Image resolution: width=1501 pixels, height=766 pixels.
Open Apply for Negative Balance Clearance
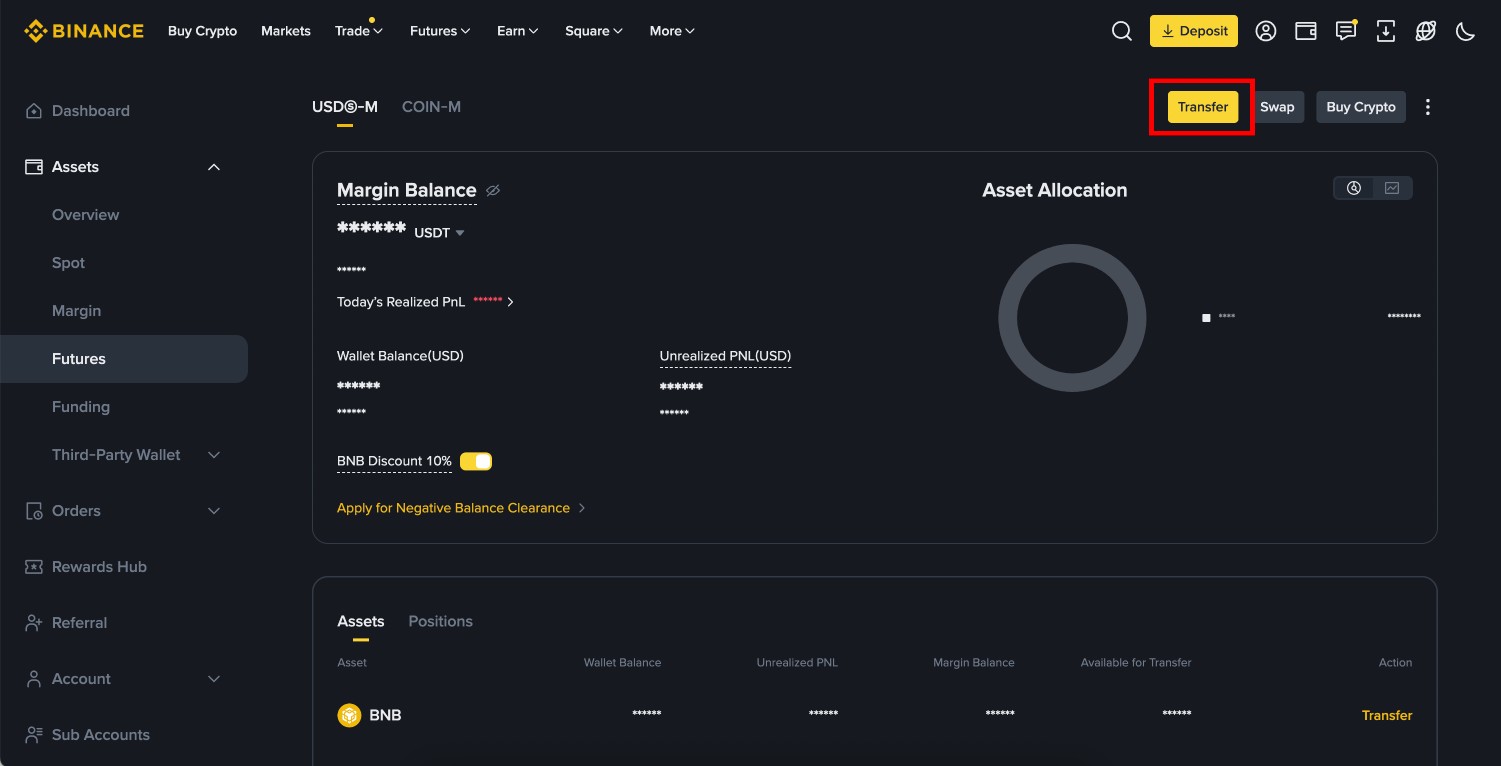coord(461,508)
